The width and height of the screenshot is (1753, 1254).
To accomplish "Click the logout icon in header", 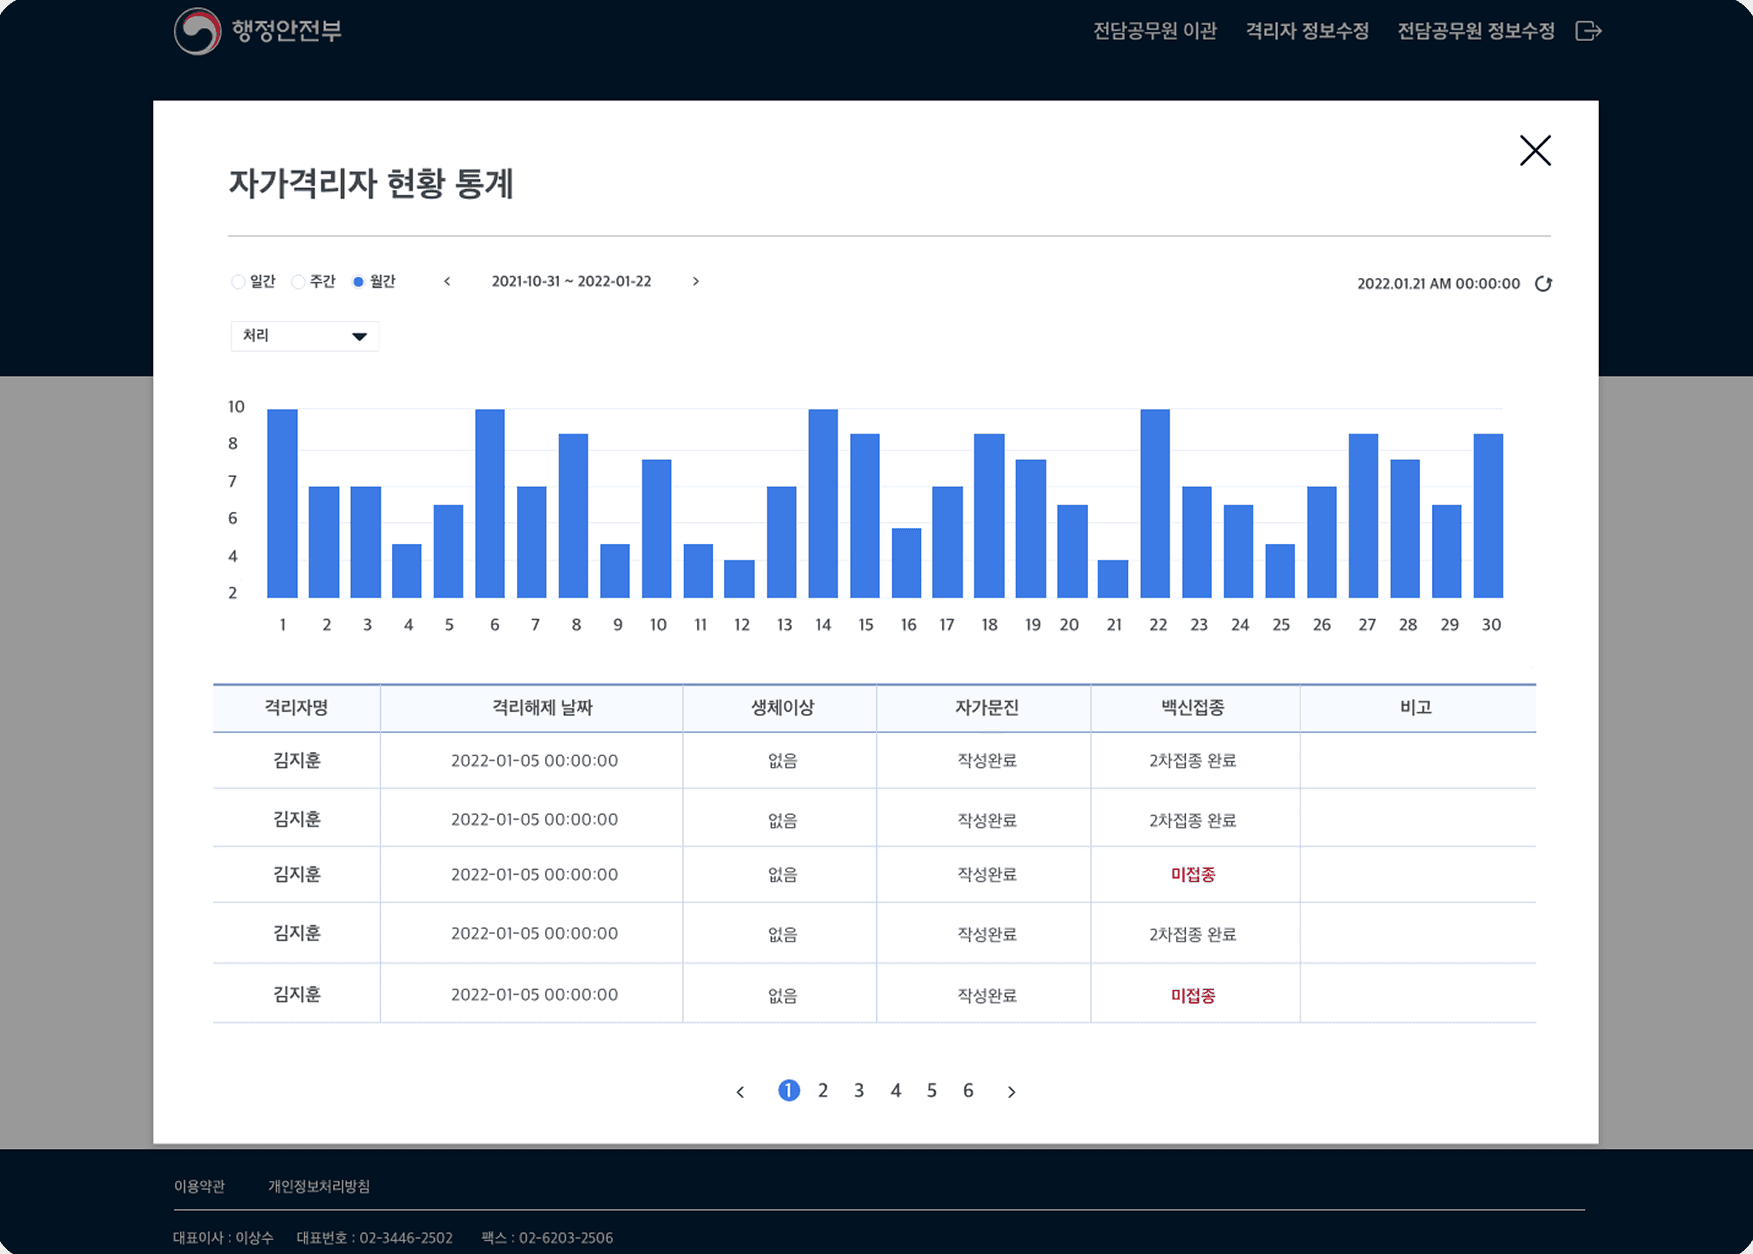I will click(1588, 31).
